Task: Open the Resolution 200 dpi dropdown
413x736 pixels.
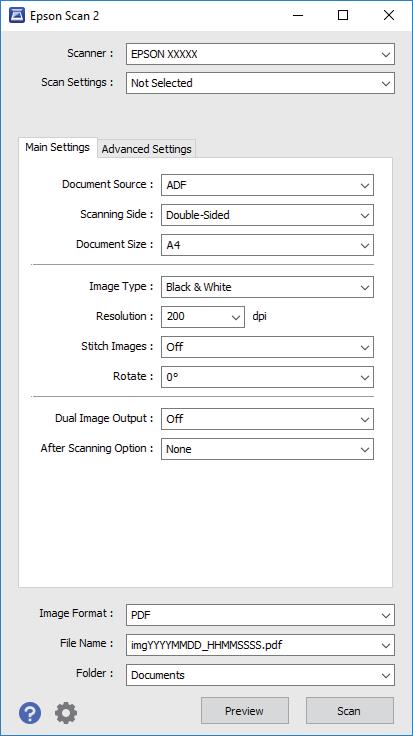Action: (203, 317)
